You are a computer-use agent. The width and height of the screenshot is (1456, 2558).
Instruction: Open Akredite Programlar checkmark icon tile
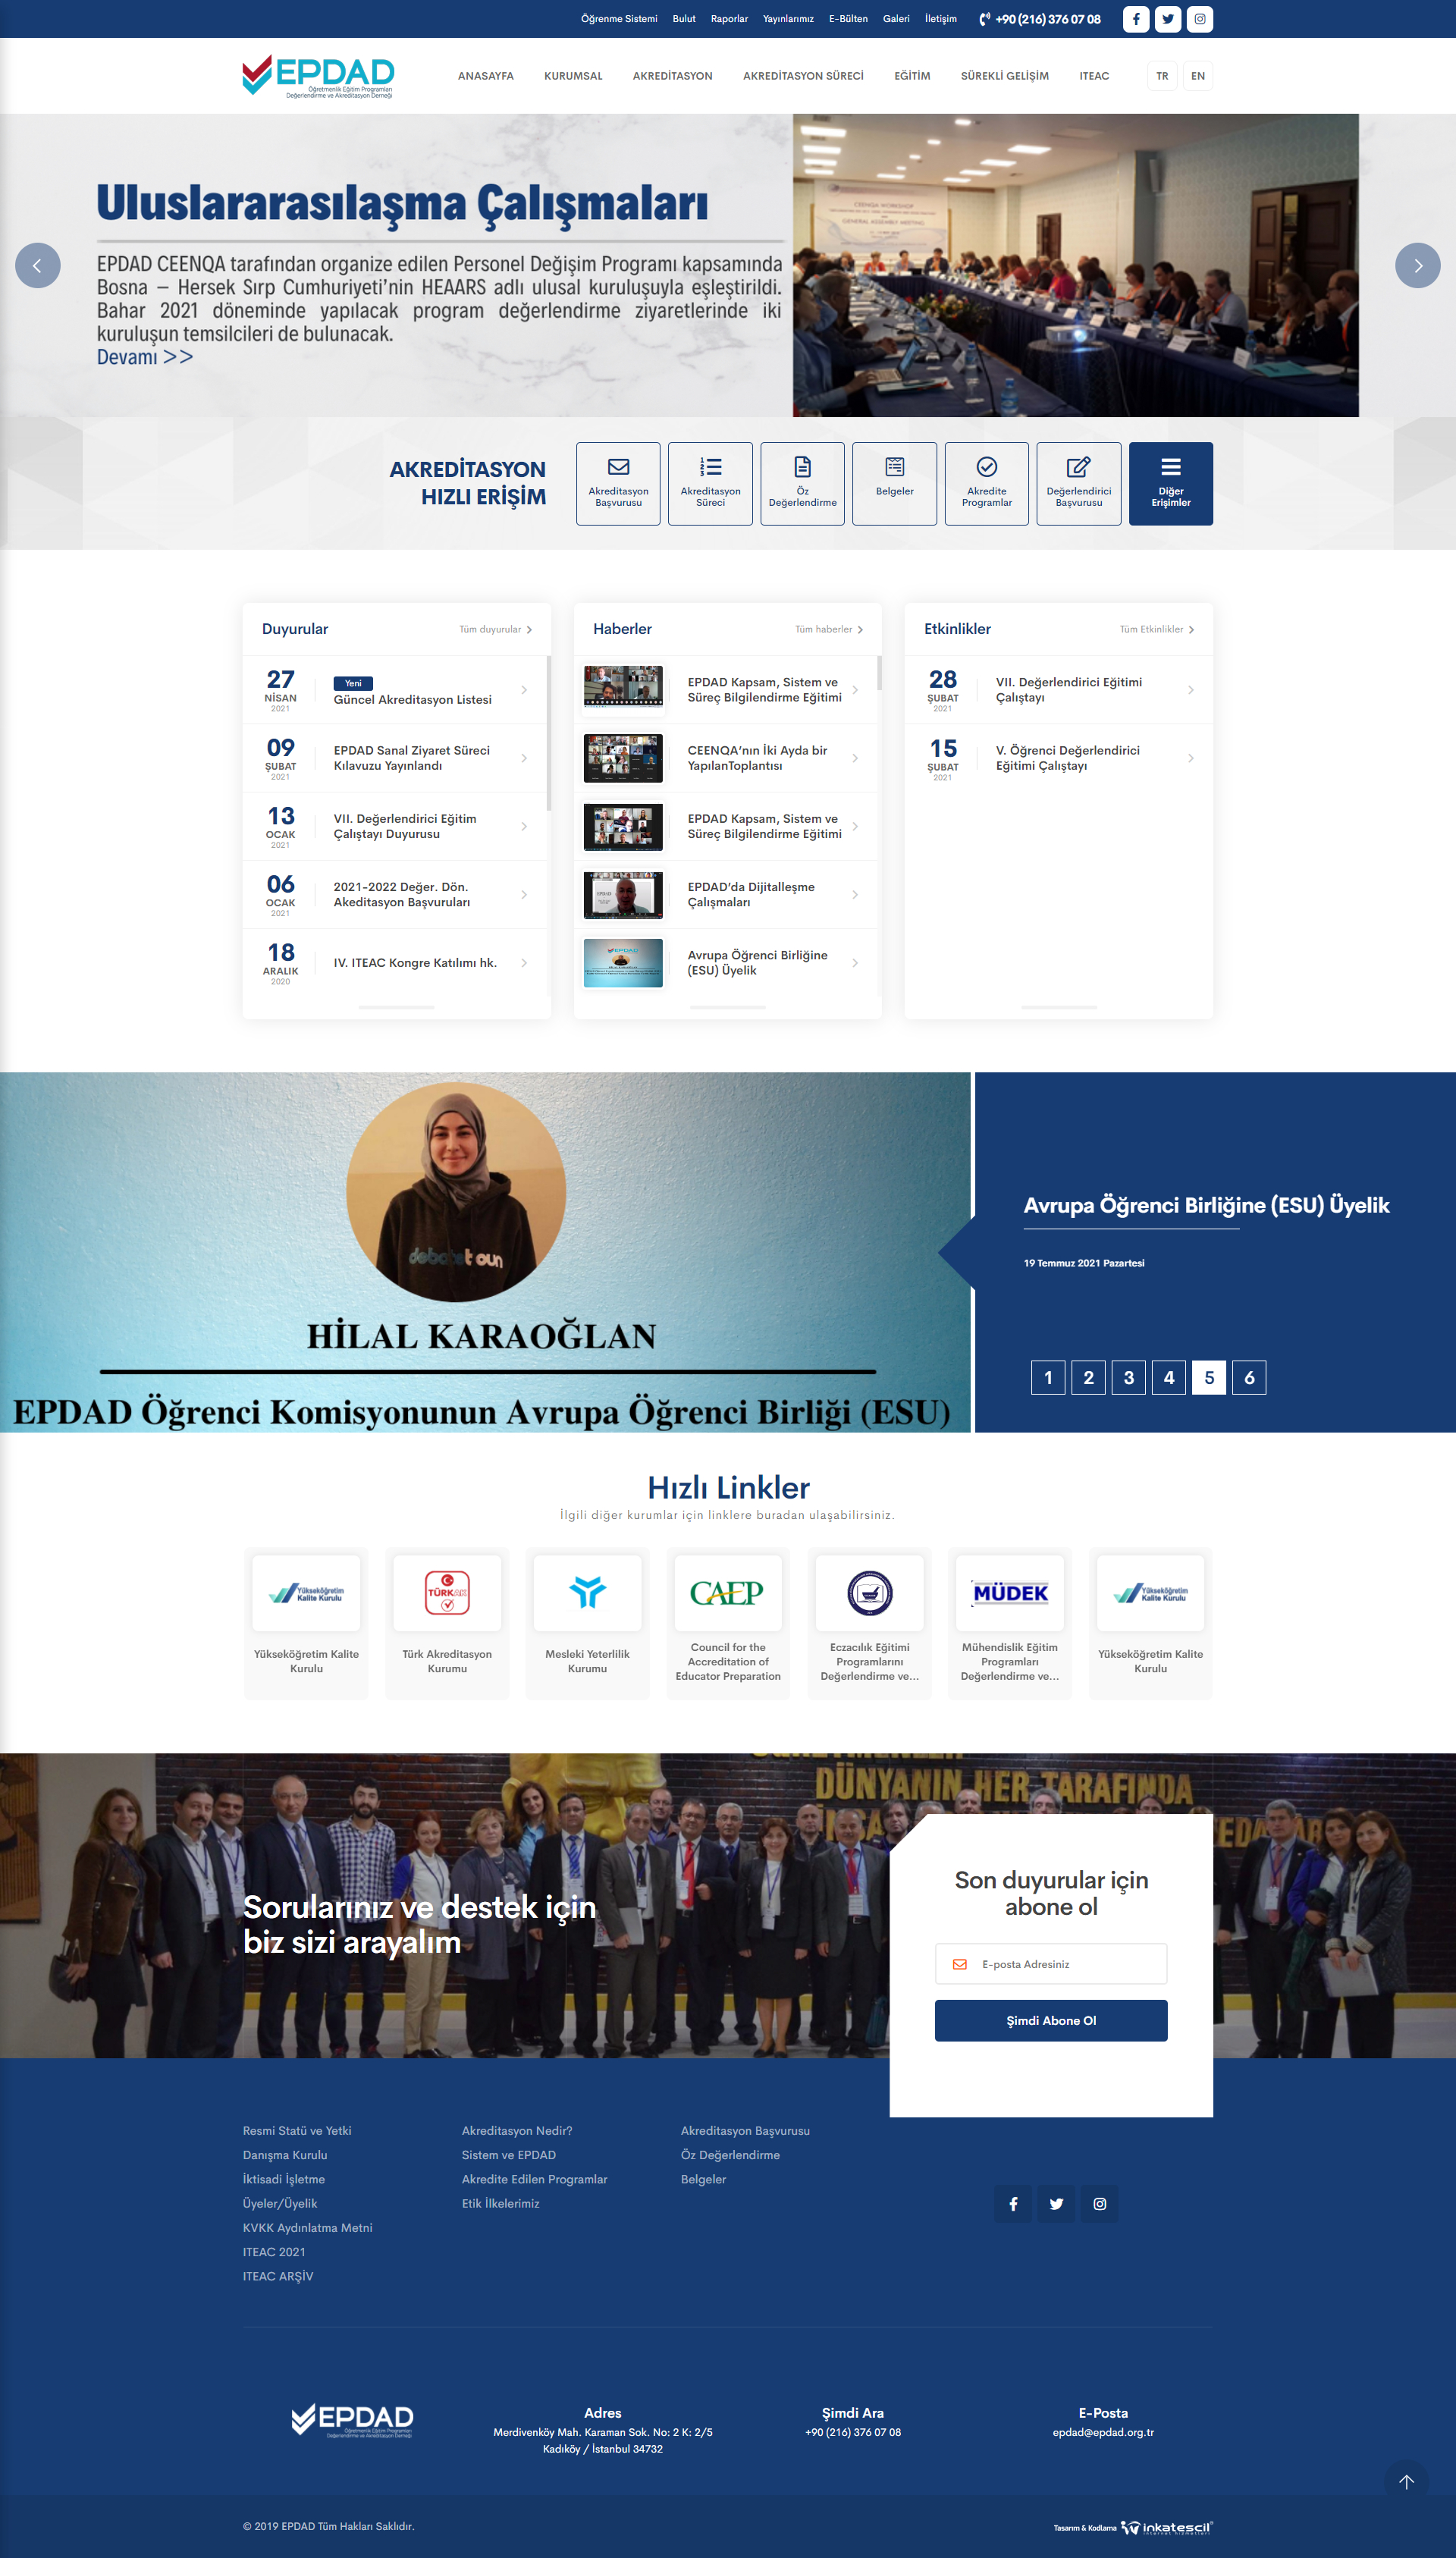986,483
